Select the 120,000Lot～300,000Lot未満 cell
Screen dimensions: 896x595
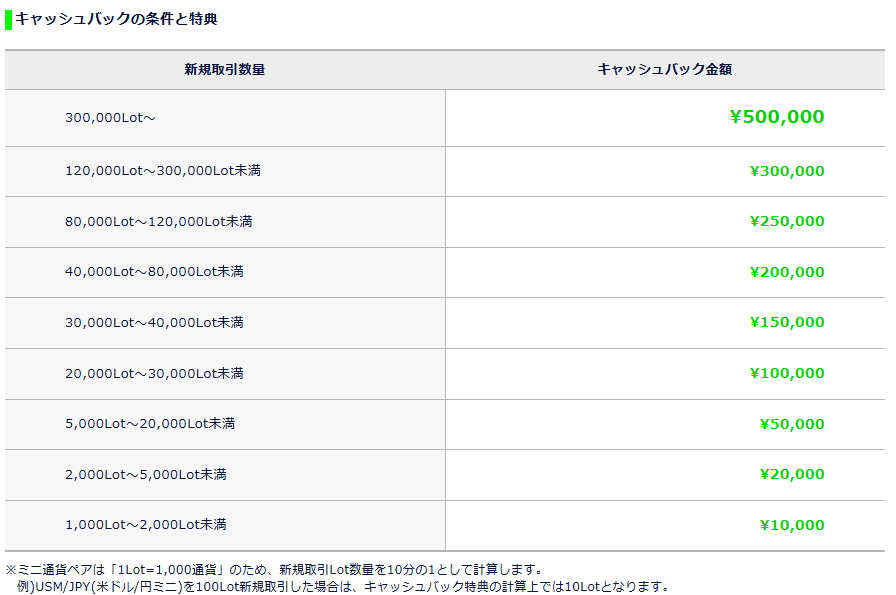163,171
